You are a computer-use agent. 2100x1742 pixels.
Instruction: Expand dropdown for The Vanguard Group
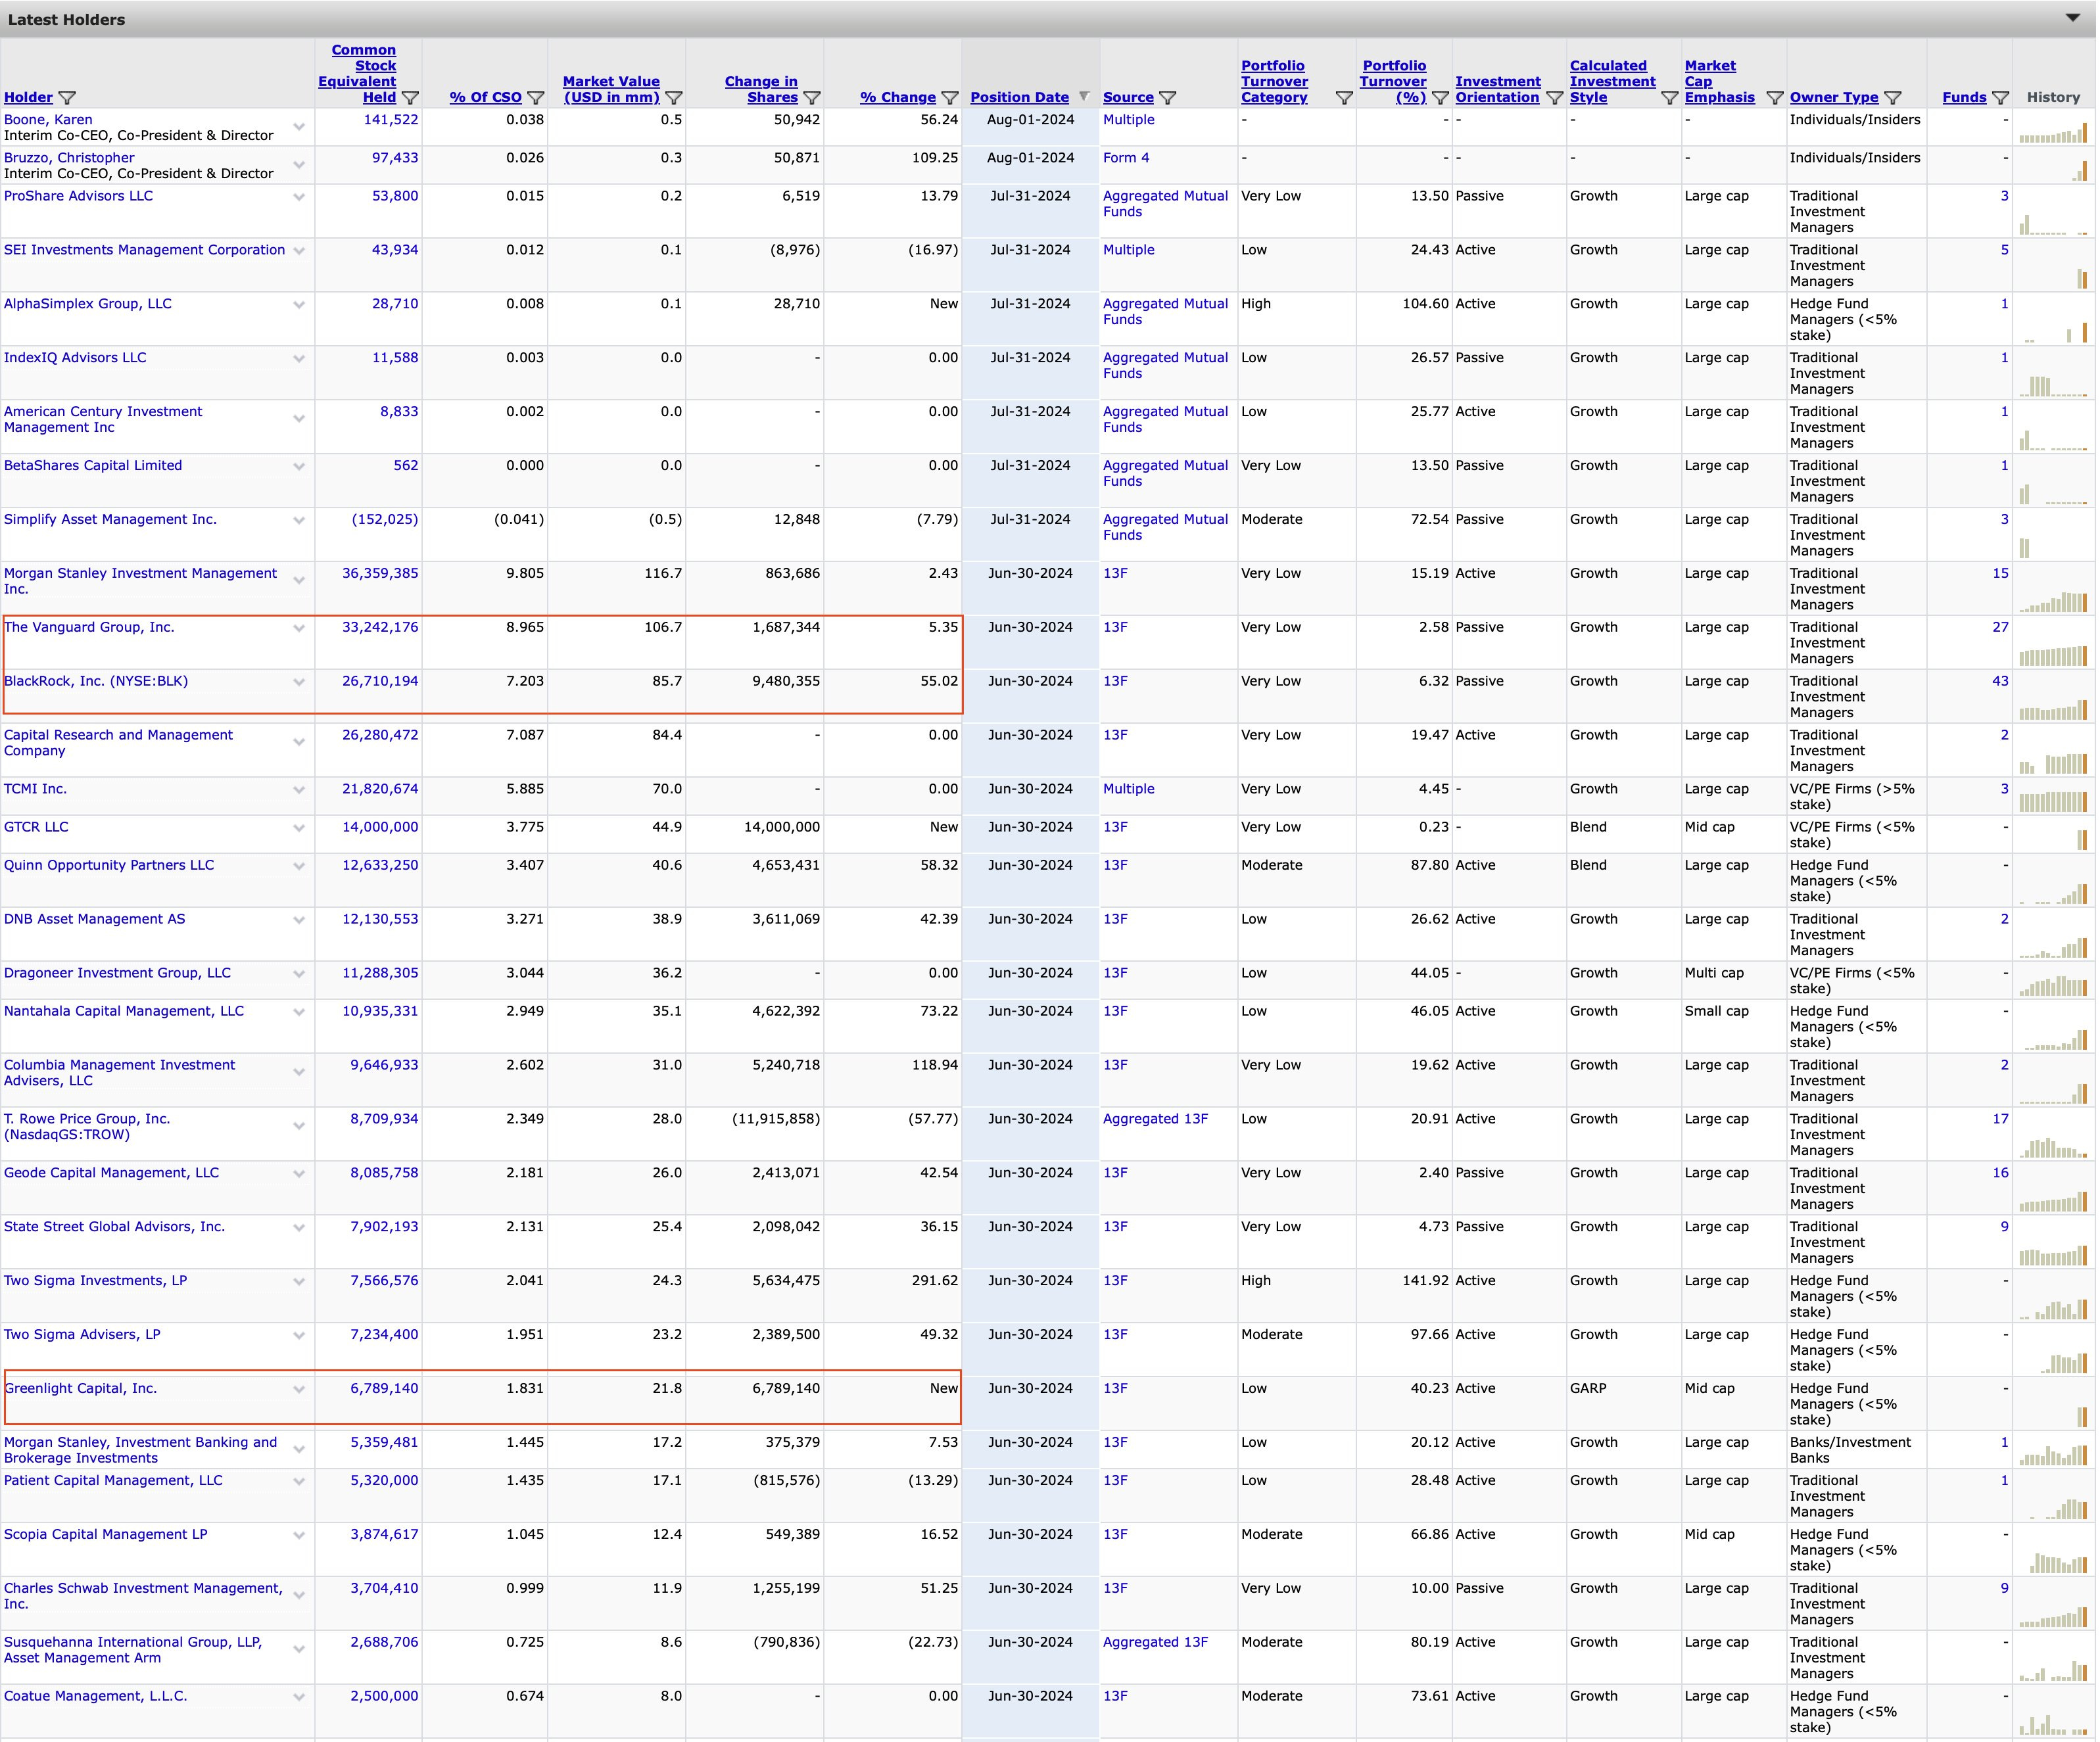299,628
